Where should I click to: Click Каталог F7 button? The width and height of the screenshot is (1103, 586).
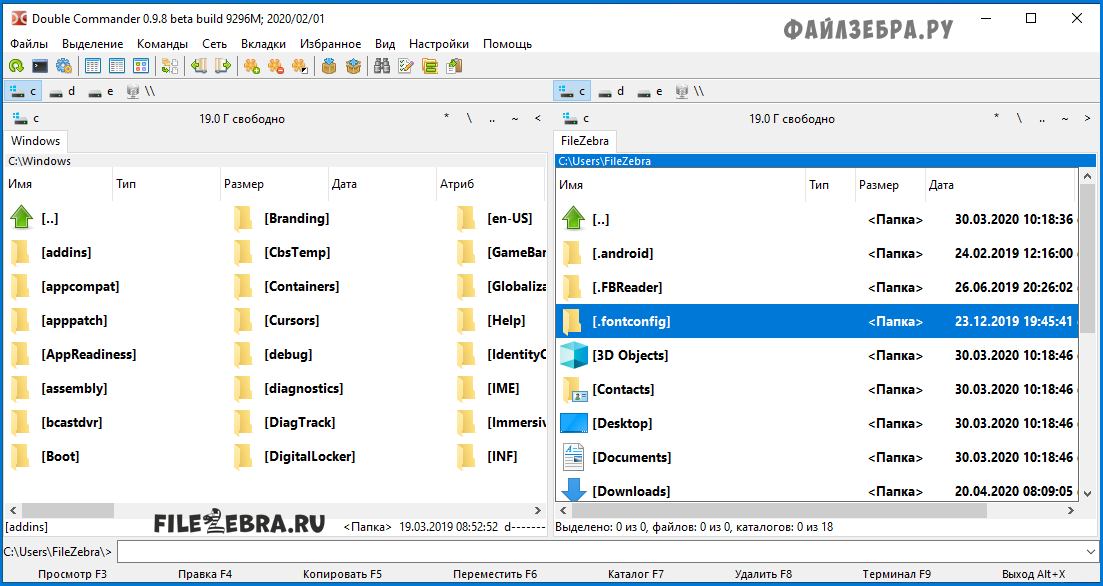(636, 574)
